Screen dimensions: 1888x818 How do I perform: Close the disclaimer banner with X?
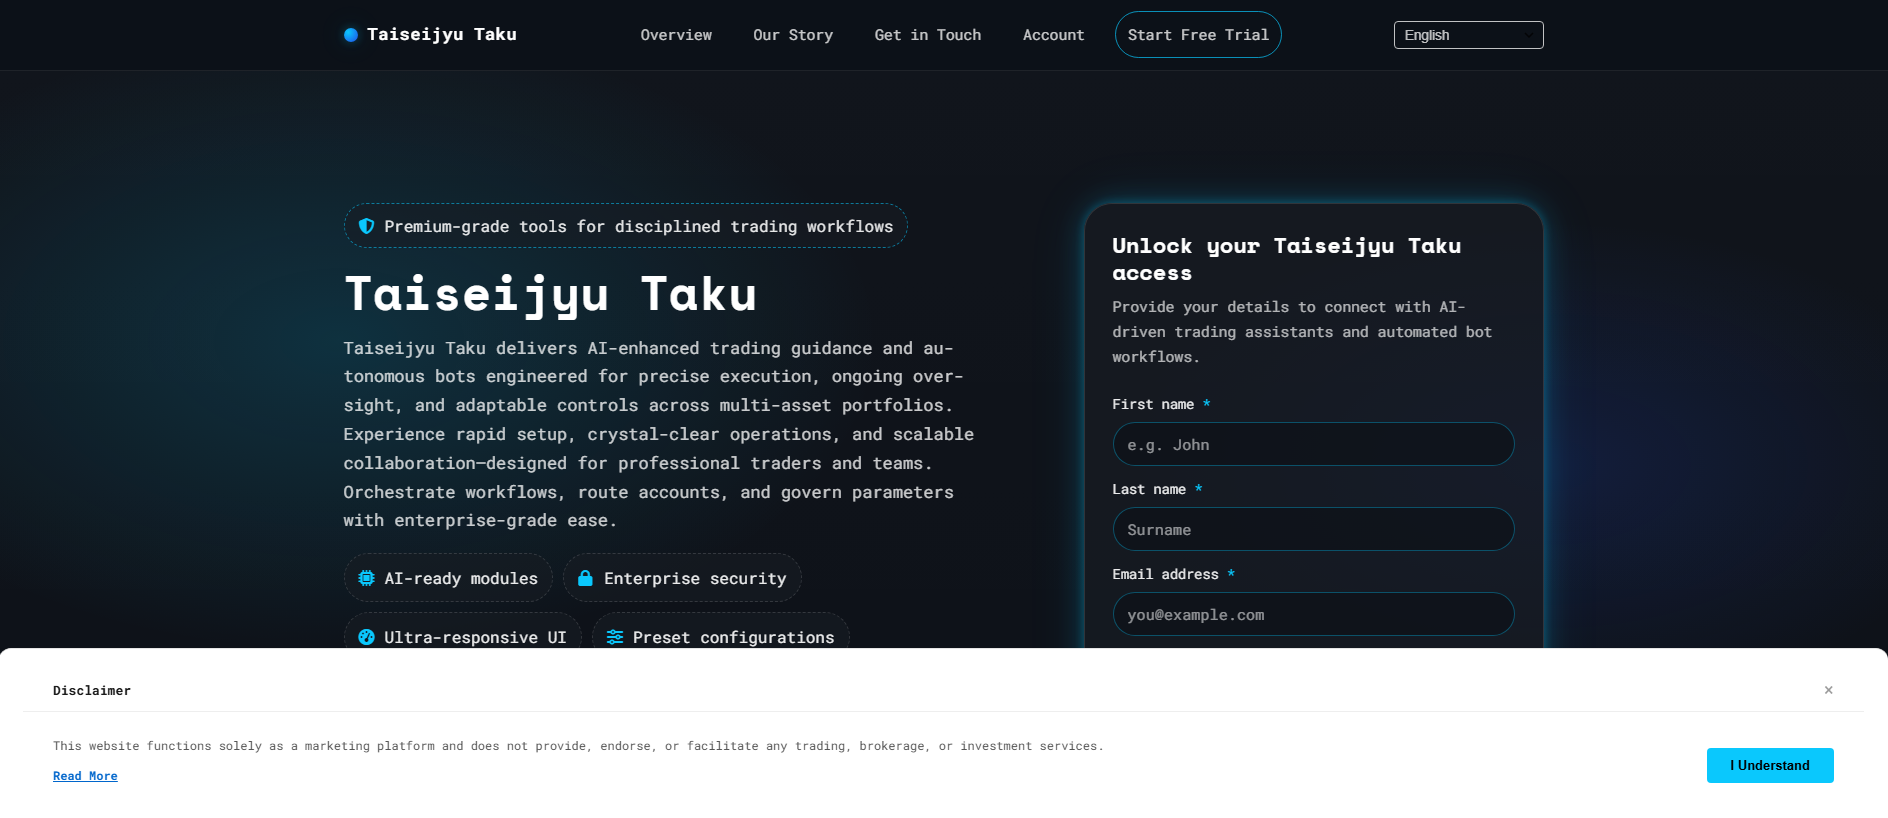tap(1828, 690)
